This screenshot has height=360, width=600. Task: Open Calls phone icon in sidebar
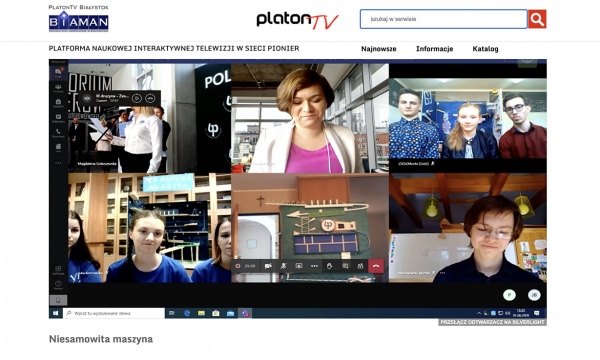pyautogui.click(x=58, y=133)
